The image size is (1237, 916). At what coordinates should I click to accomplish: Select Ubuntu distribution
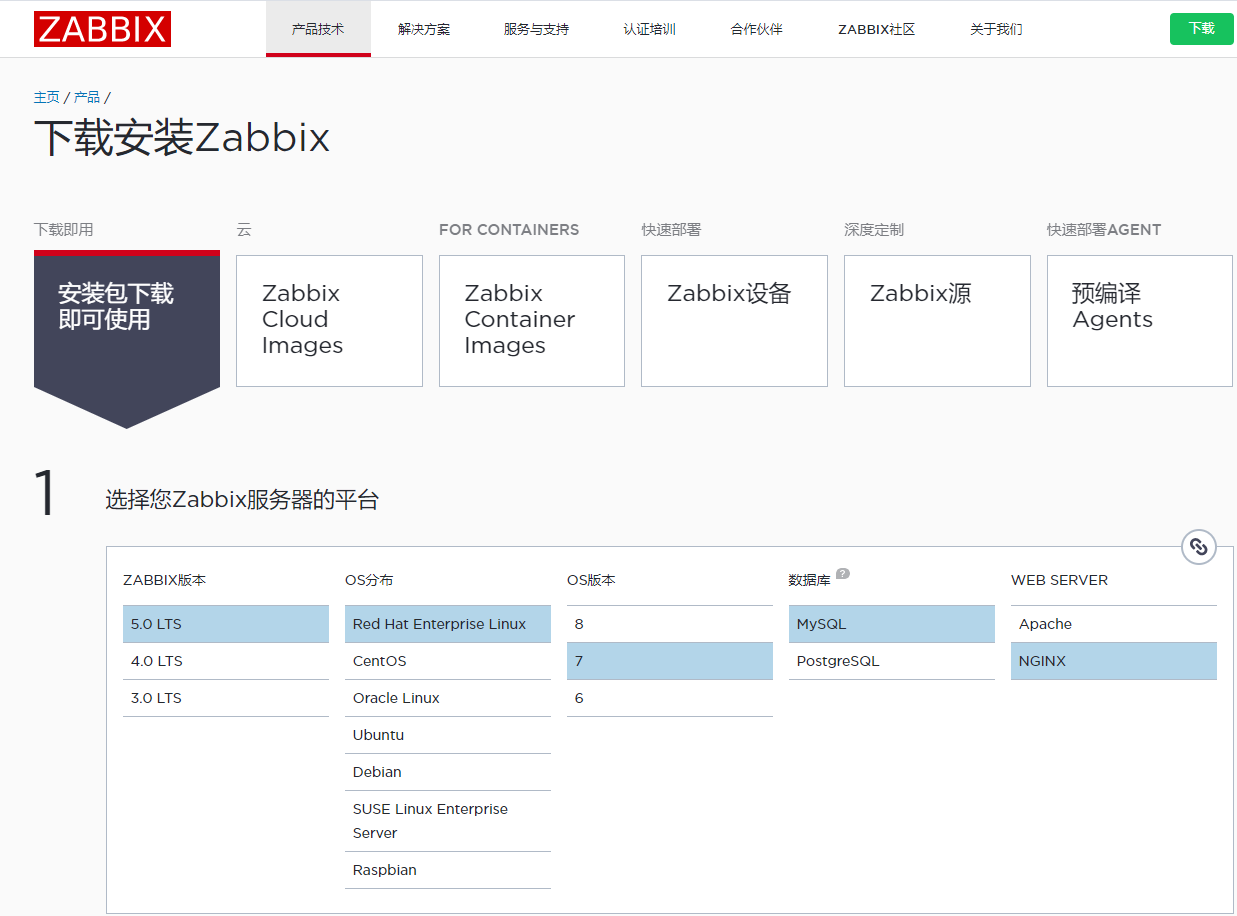pos(448,735)
